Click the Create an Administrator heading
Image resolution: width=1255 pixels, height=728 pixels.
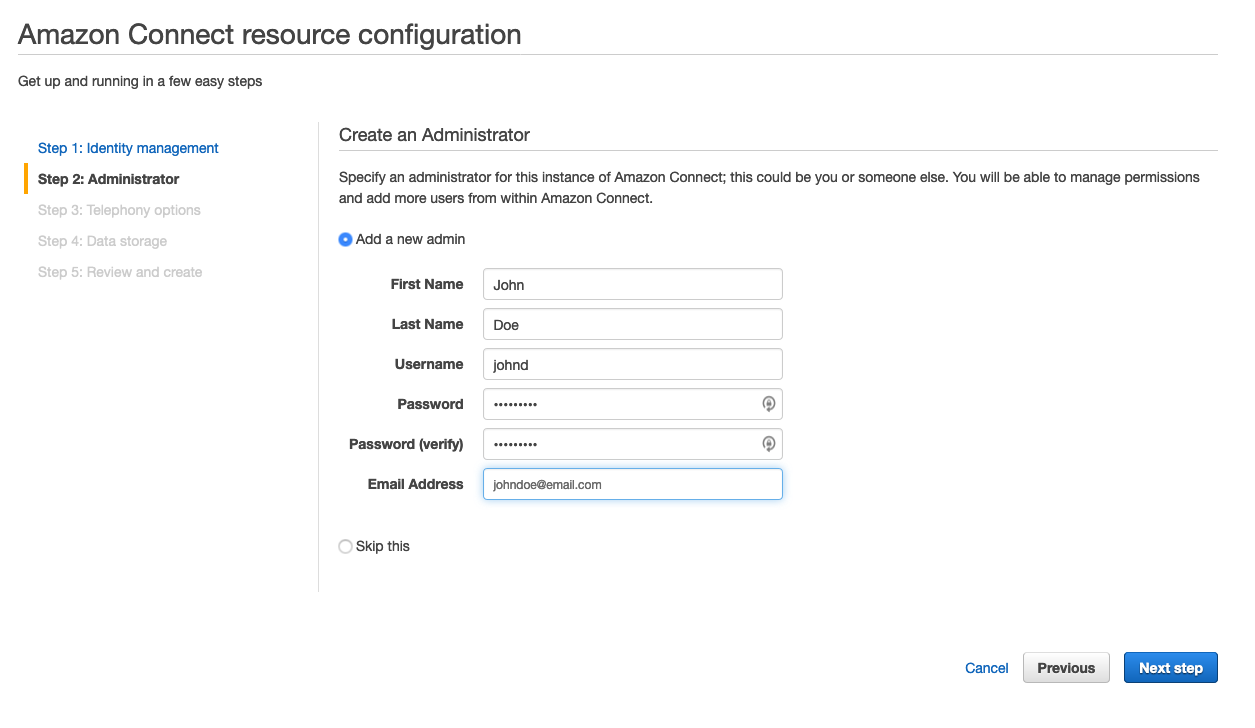pos(434,134)
